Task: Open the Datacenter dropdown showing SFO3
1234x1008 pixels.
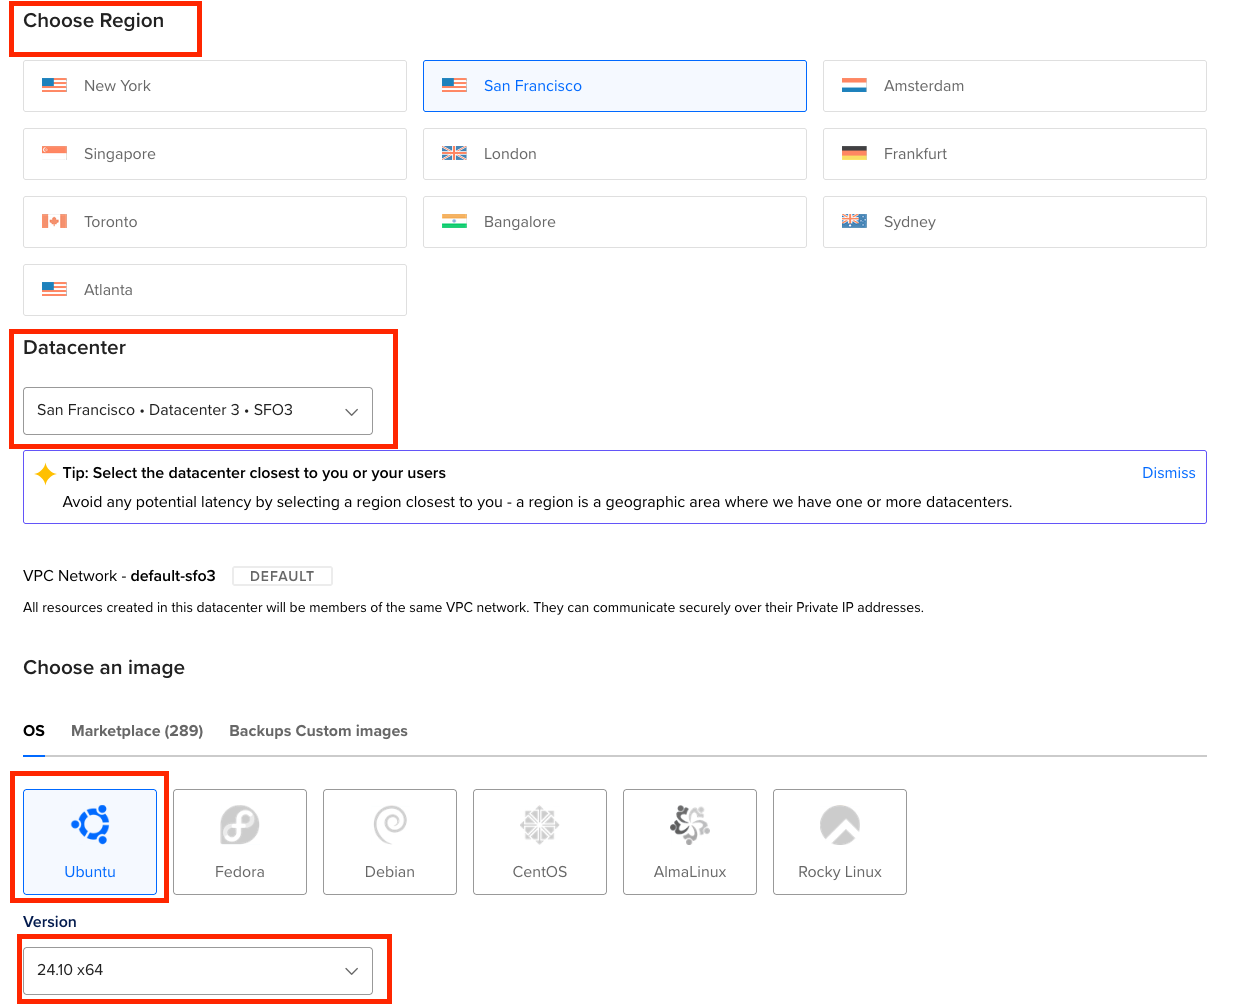Action: (198, 411)
